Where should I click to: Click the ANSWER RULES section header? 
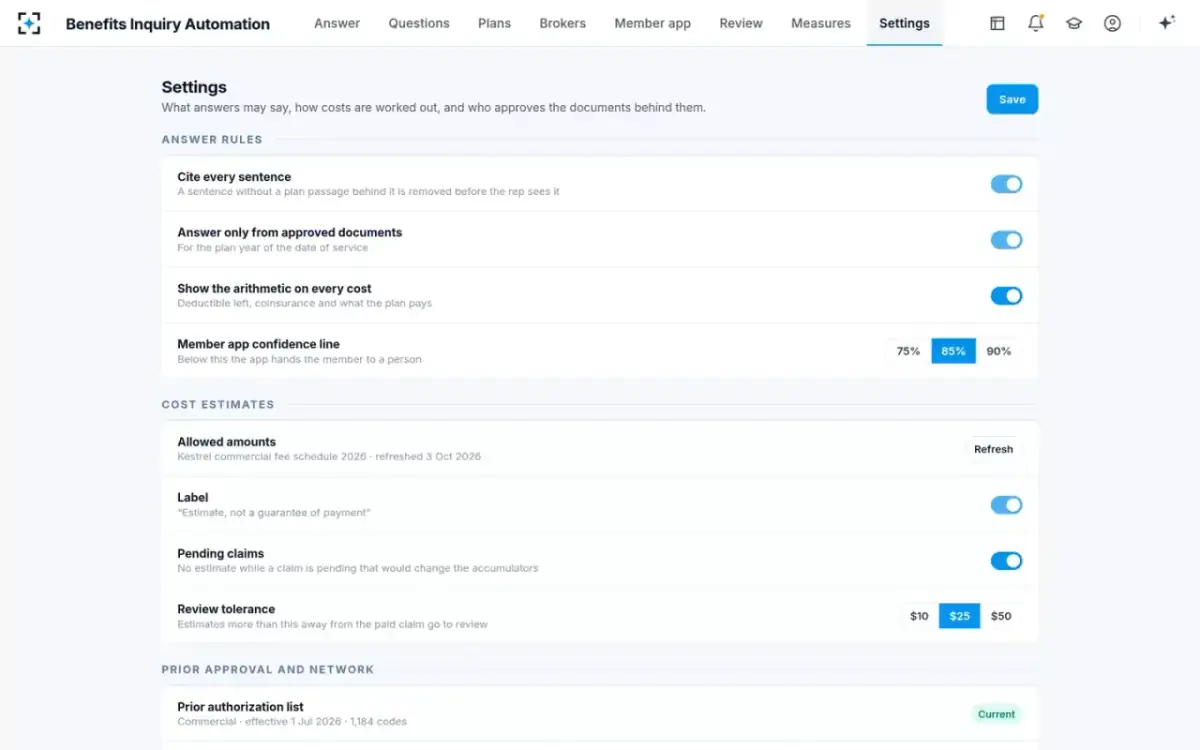pyautogui.click(x=212, y=140)
